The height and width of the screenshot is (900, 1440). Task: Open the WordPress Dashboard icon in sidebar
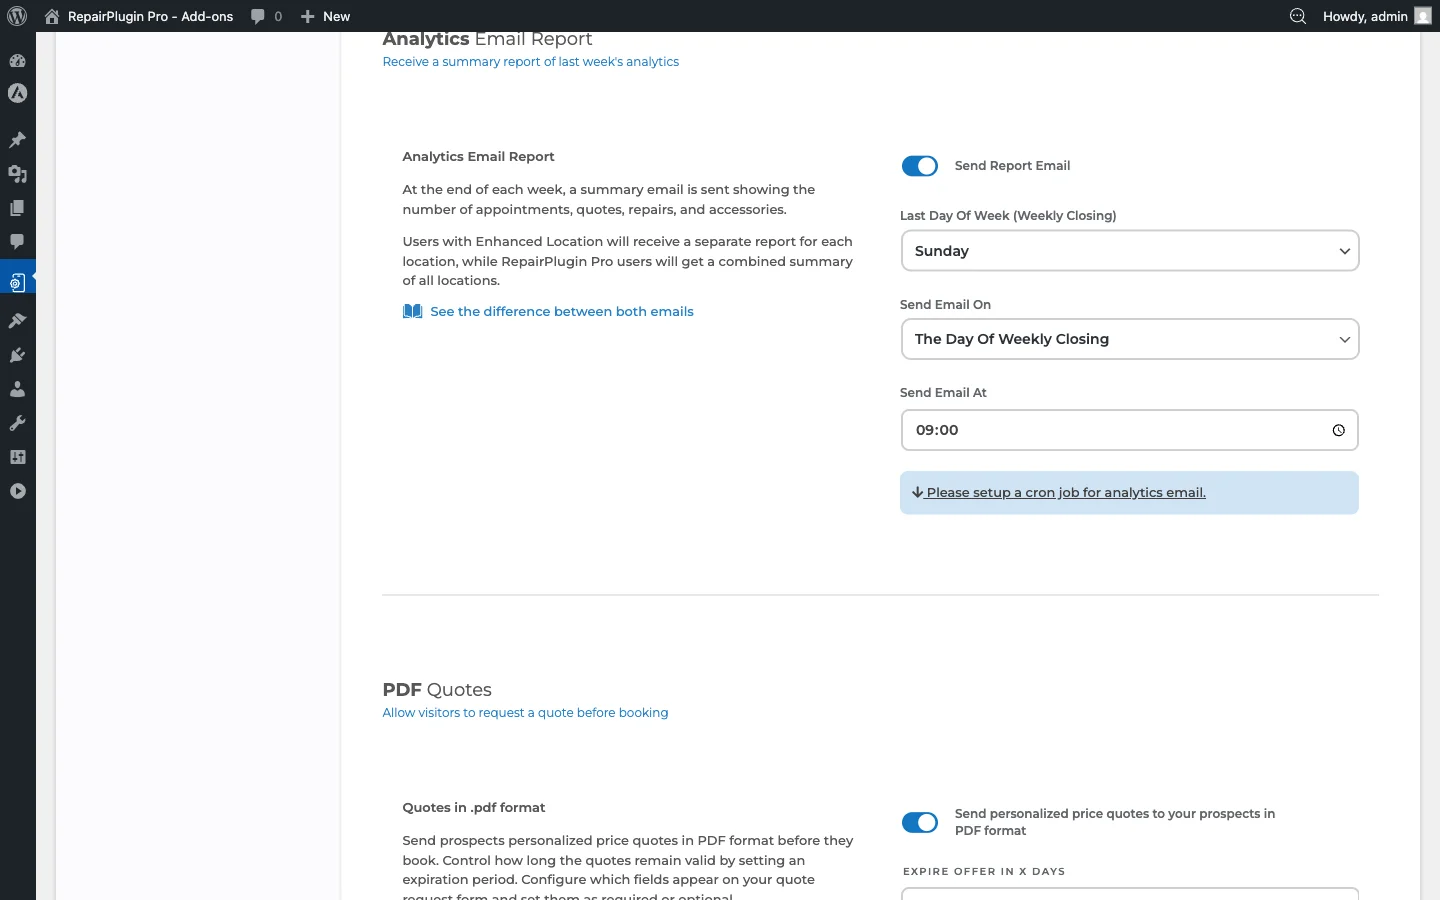(x=17, y=61)
